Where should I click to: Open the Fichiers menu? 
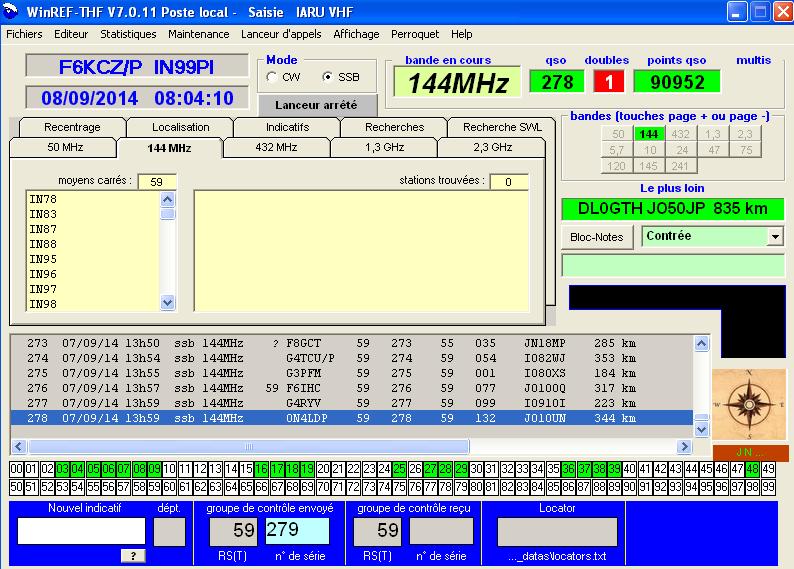coord(24,34)
